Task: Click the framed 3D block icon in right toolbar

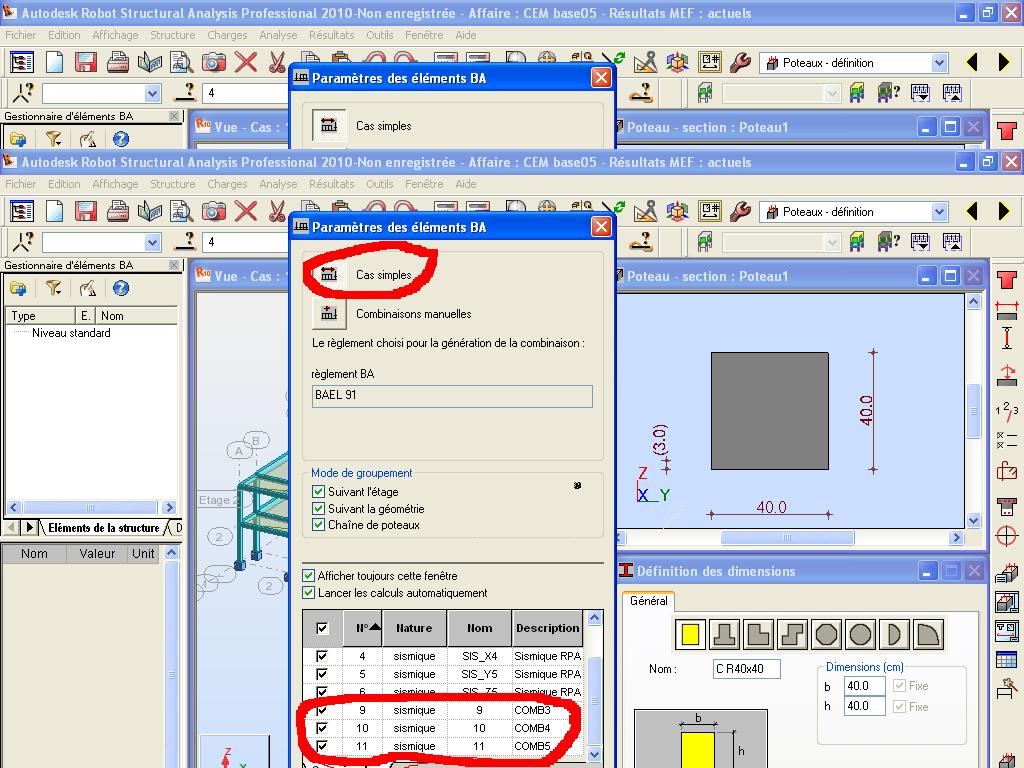Action: pyautogui.click(x=1007, y=602)
